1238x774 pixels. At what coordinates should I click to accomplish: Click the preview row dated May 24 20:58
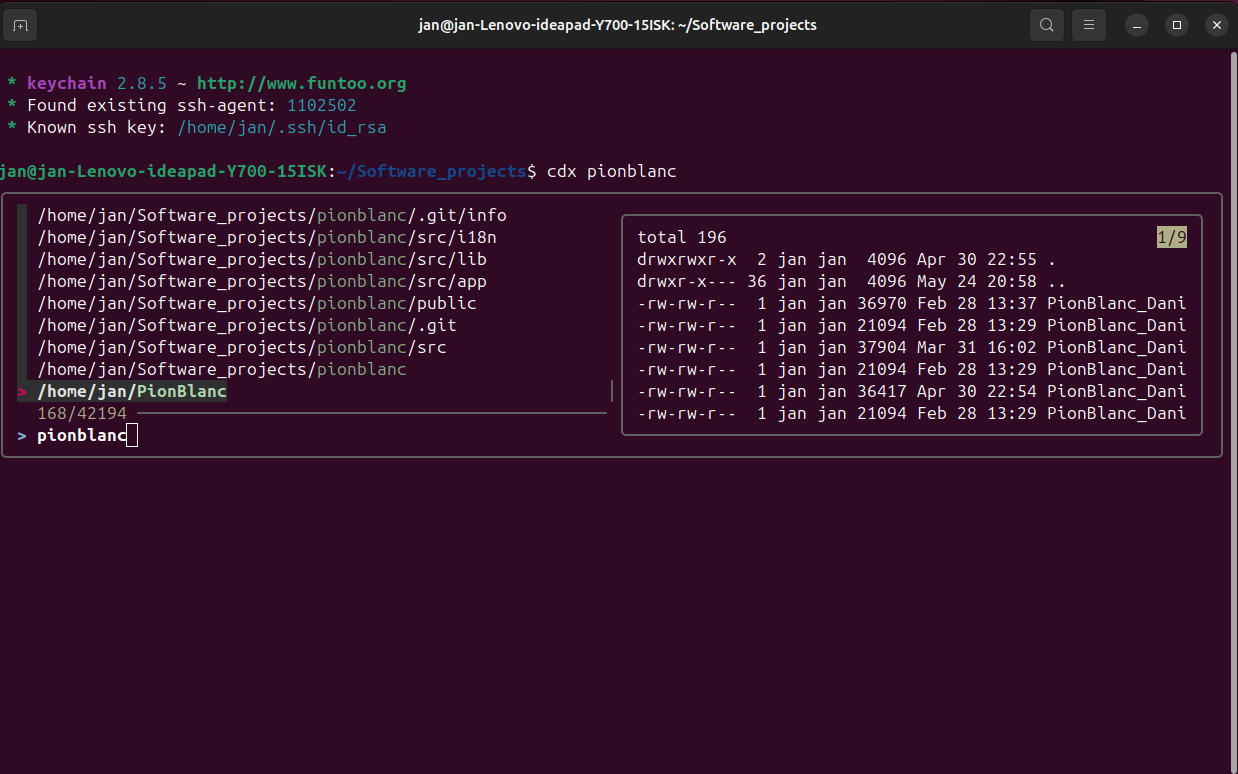pyautogui.click(x=852, y=281)
